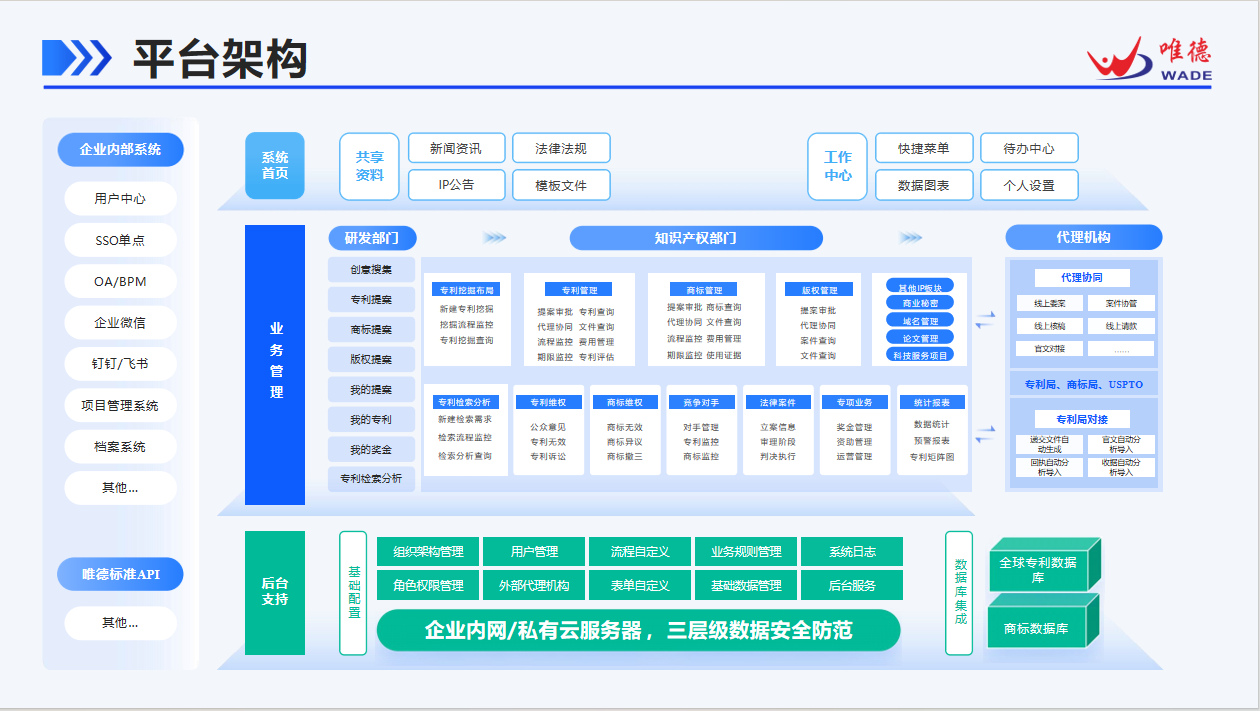Click the 企业内网/私有云服务器 banner

(x=639, y=630)
